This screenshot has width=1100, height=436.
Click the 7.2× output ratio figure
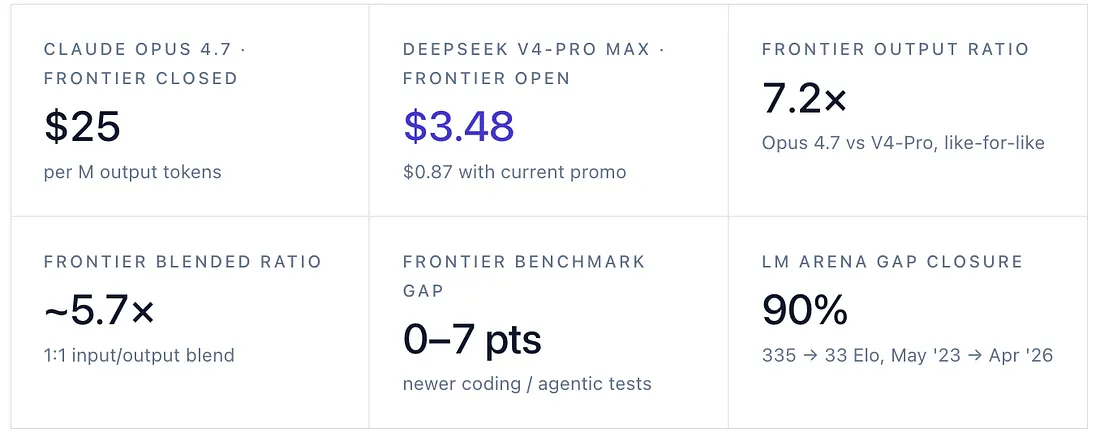(805, 98)
